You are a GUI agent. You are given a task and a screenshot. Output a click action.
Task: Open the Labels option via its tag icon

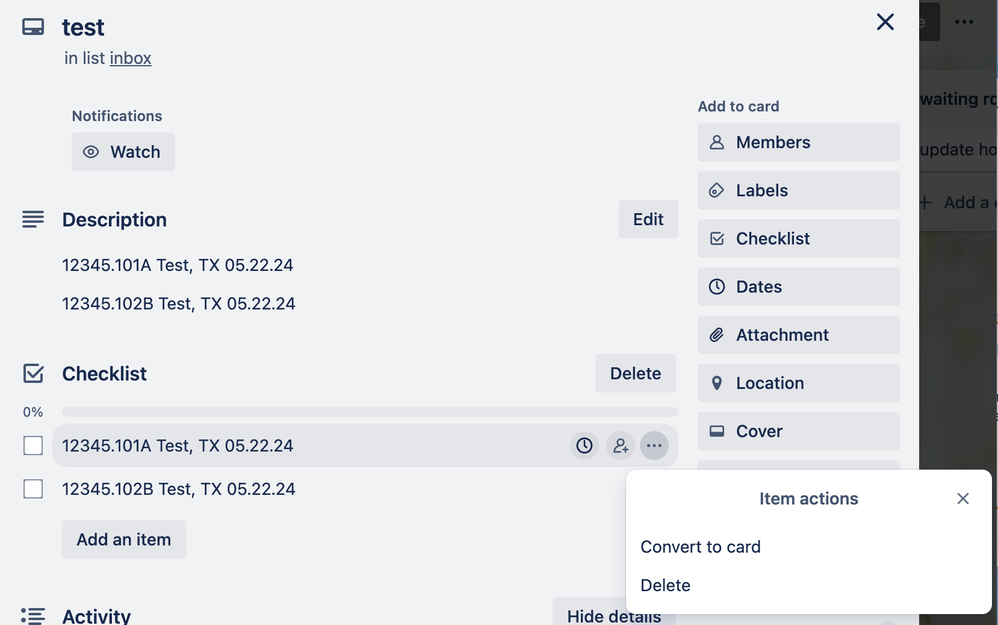coord(716,190)
